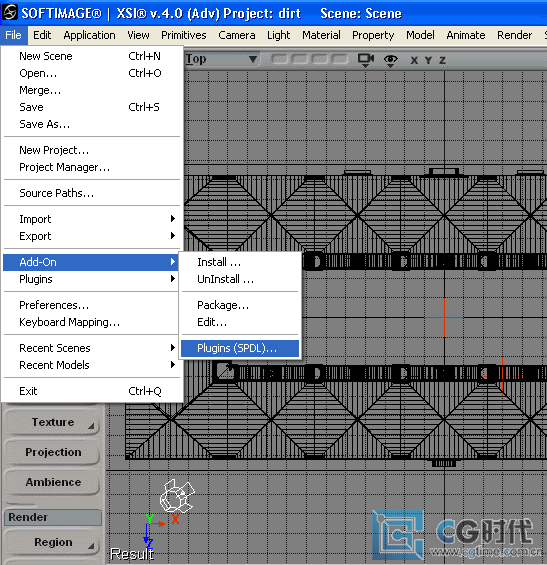The height and width of the screenshot is (565, 547).
Task: Click the first viewport memo cam slot
Action: [280, 59]
